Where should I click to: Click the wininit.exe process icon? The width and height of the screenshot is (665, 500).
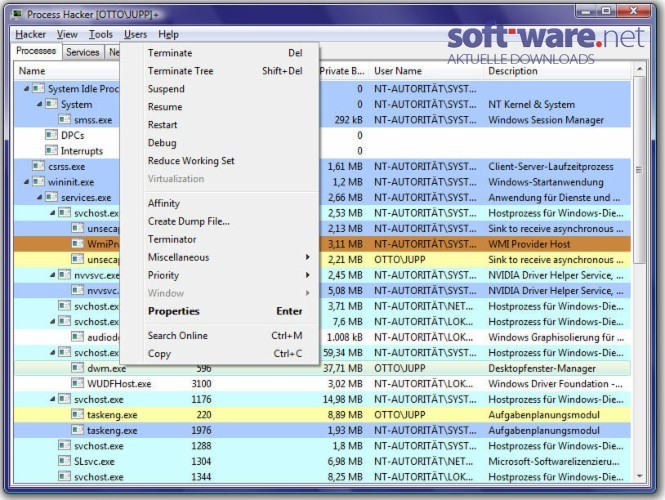click(x=39, y=182)
